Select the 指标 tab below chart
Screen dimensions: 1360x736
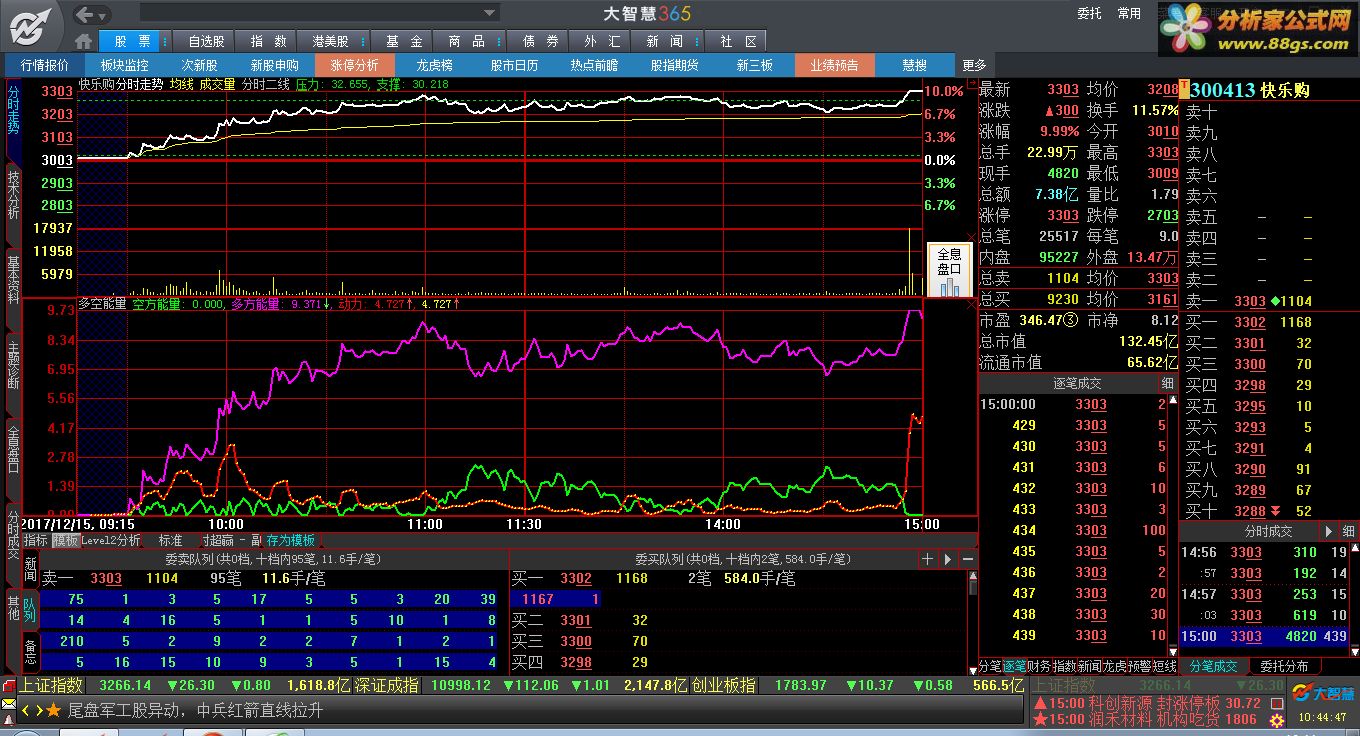(36, 540)
